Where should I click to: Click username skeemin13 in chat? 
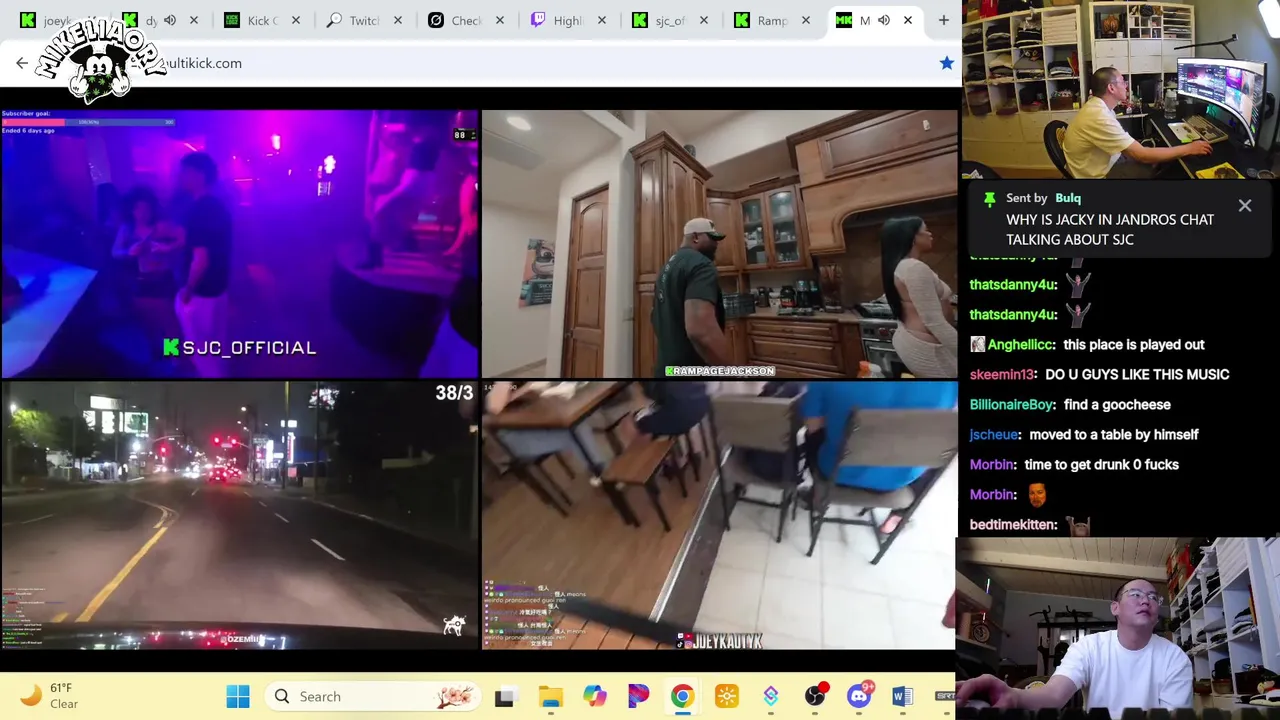click(x=1002, y=374)
